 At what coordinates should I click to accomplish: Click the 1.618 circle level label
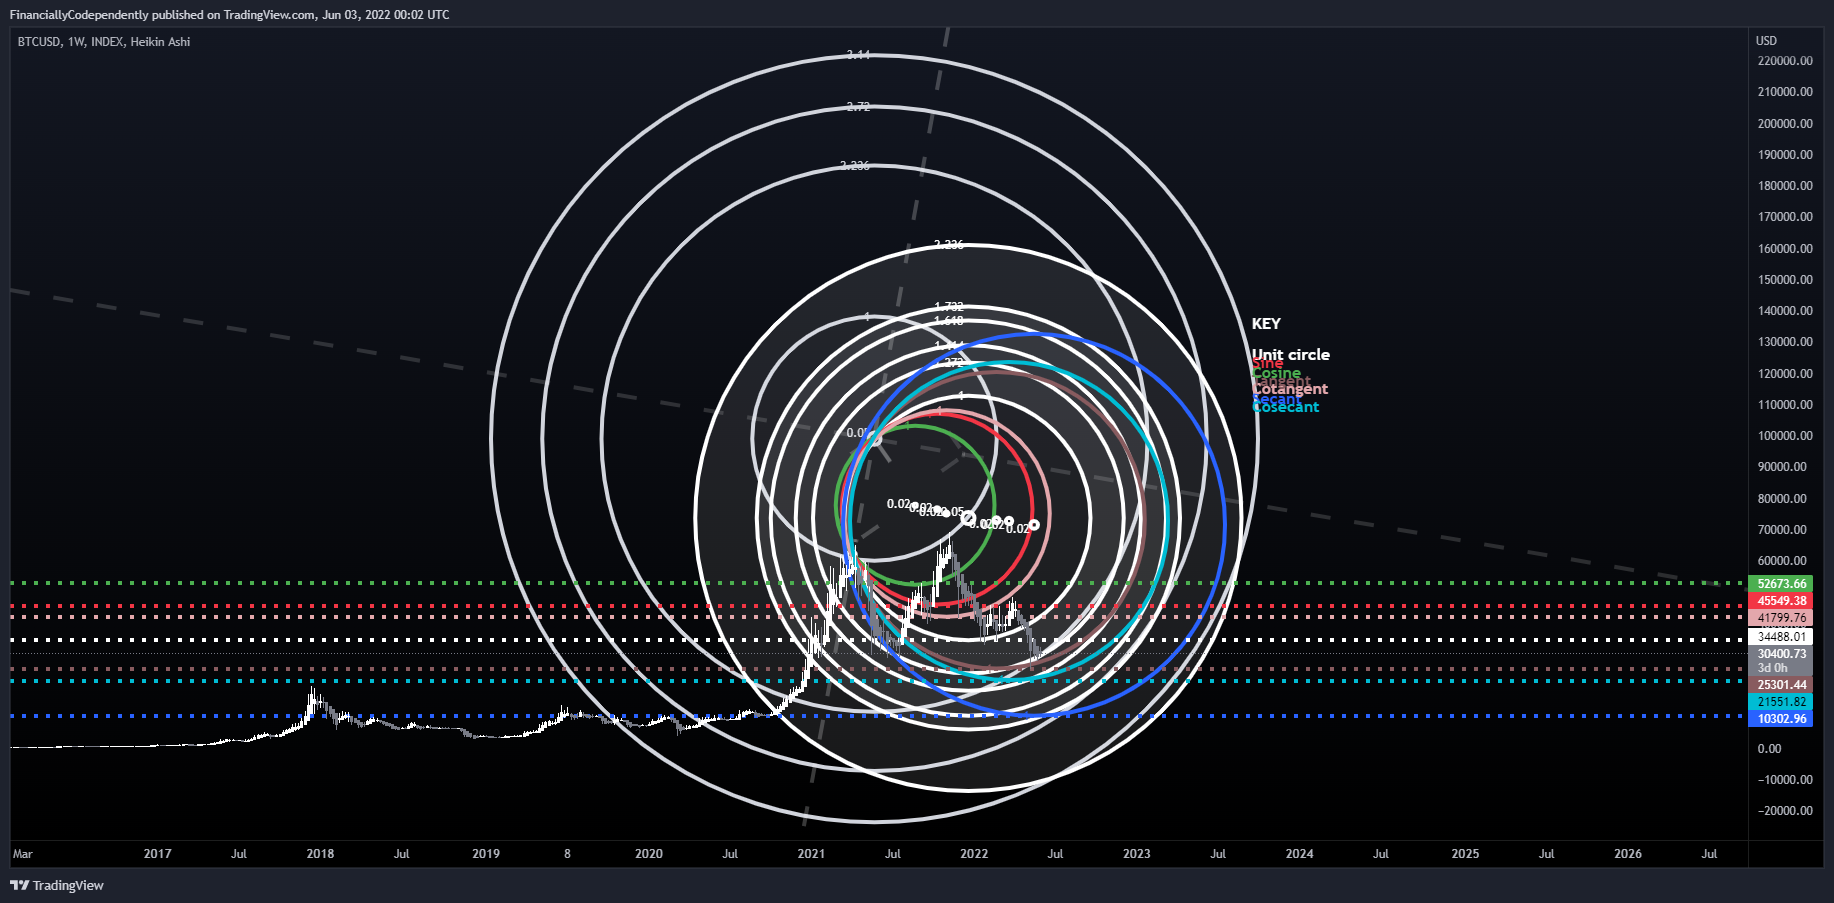(949, 321)
